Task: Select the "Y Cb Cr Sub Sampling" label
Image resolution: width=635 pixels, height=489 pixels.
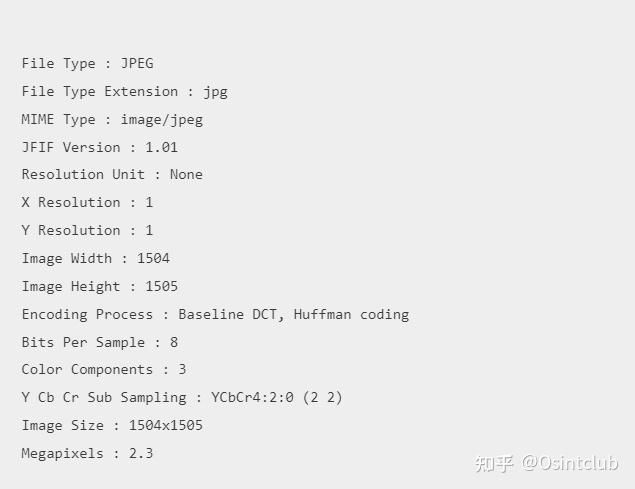Action: coord(104,397)
